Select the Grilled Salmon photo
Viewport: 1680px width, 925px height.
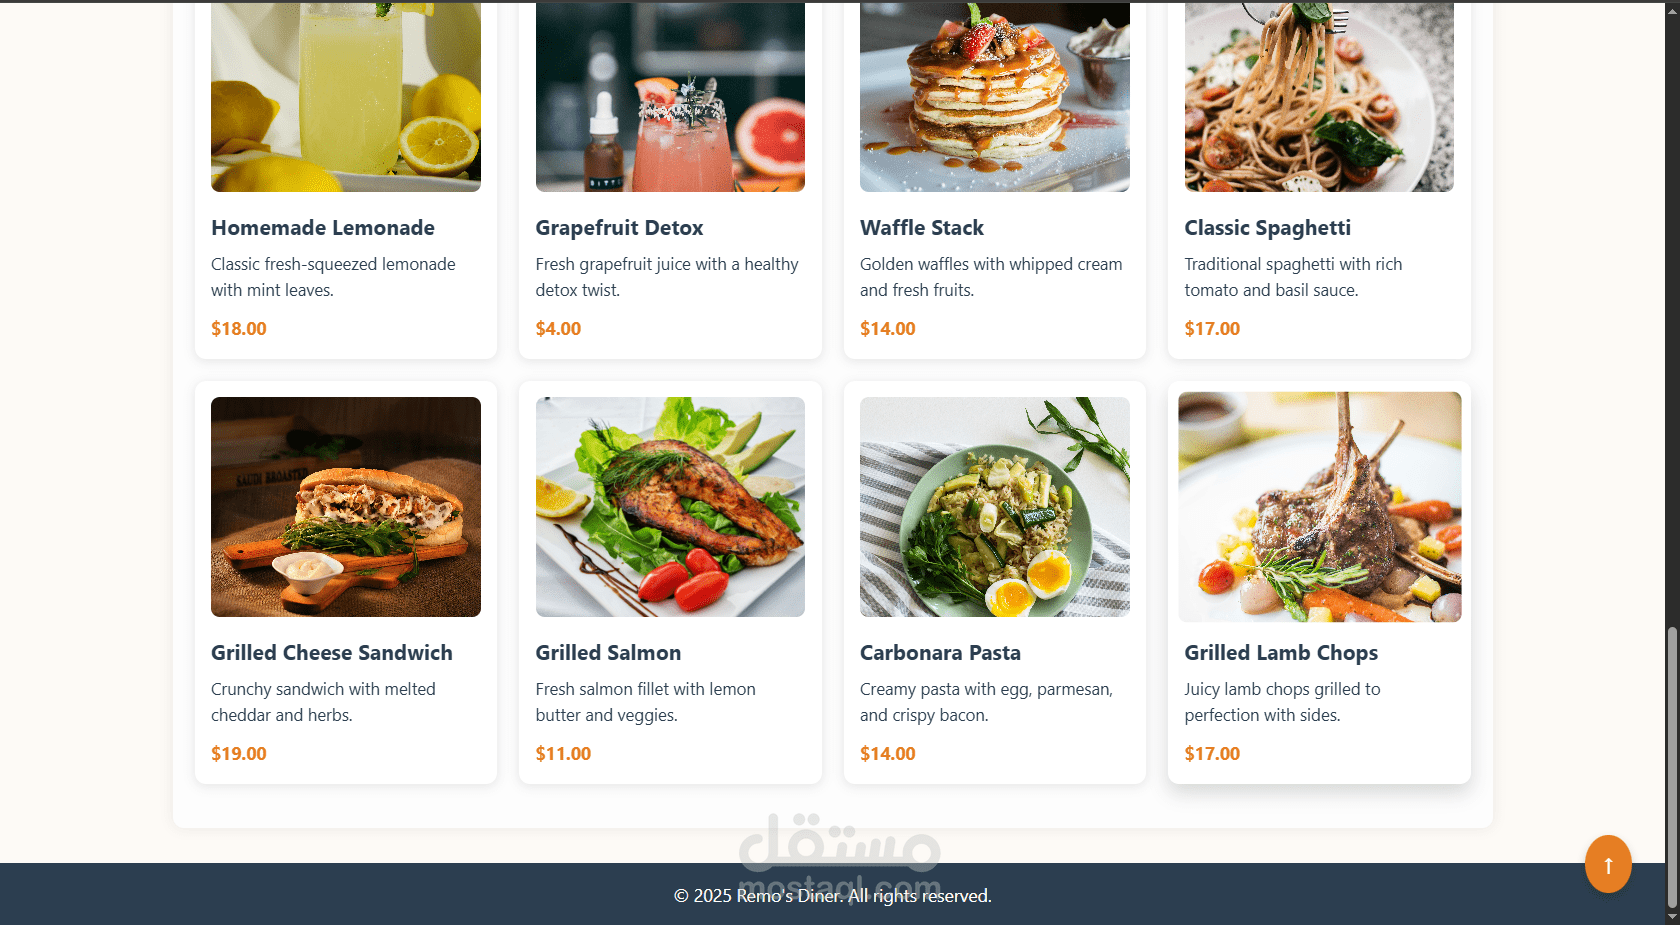point(670,507)
